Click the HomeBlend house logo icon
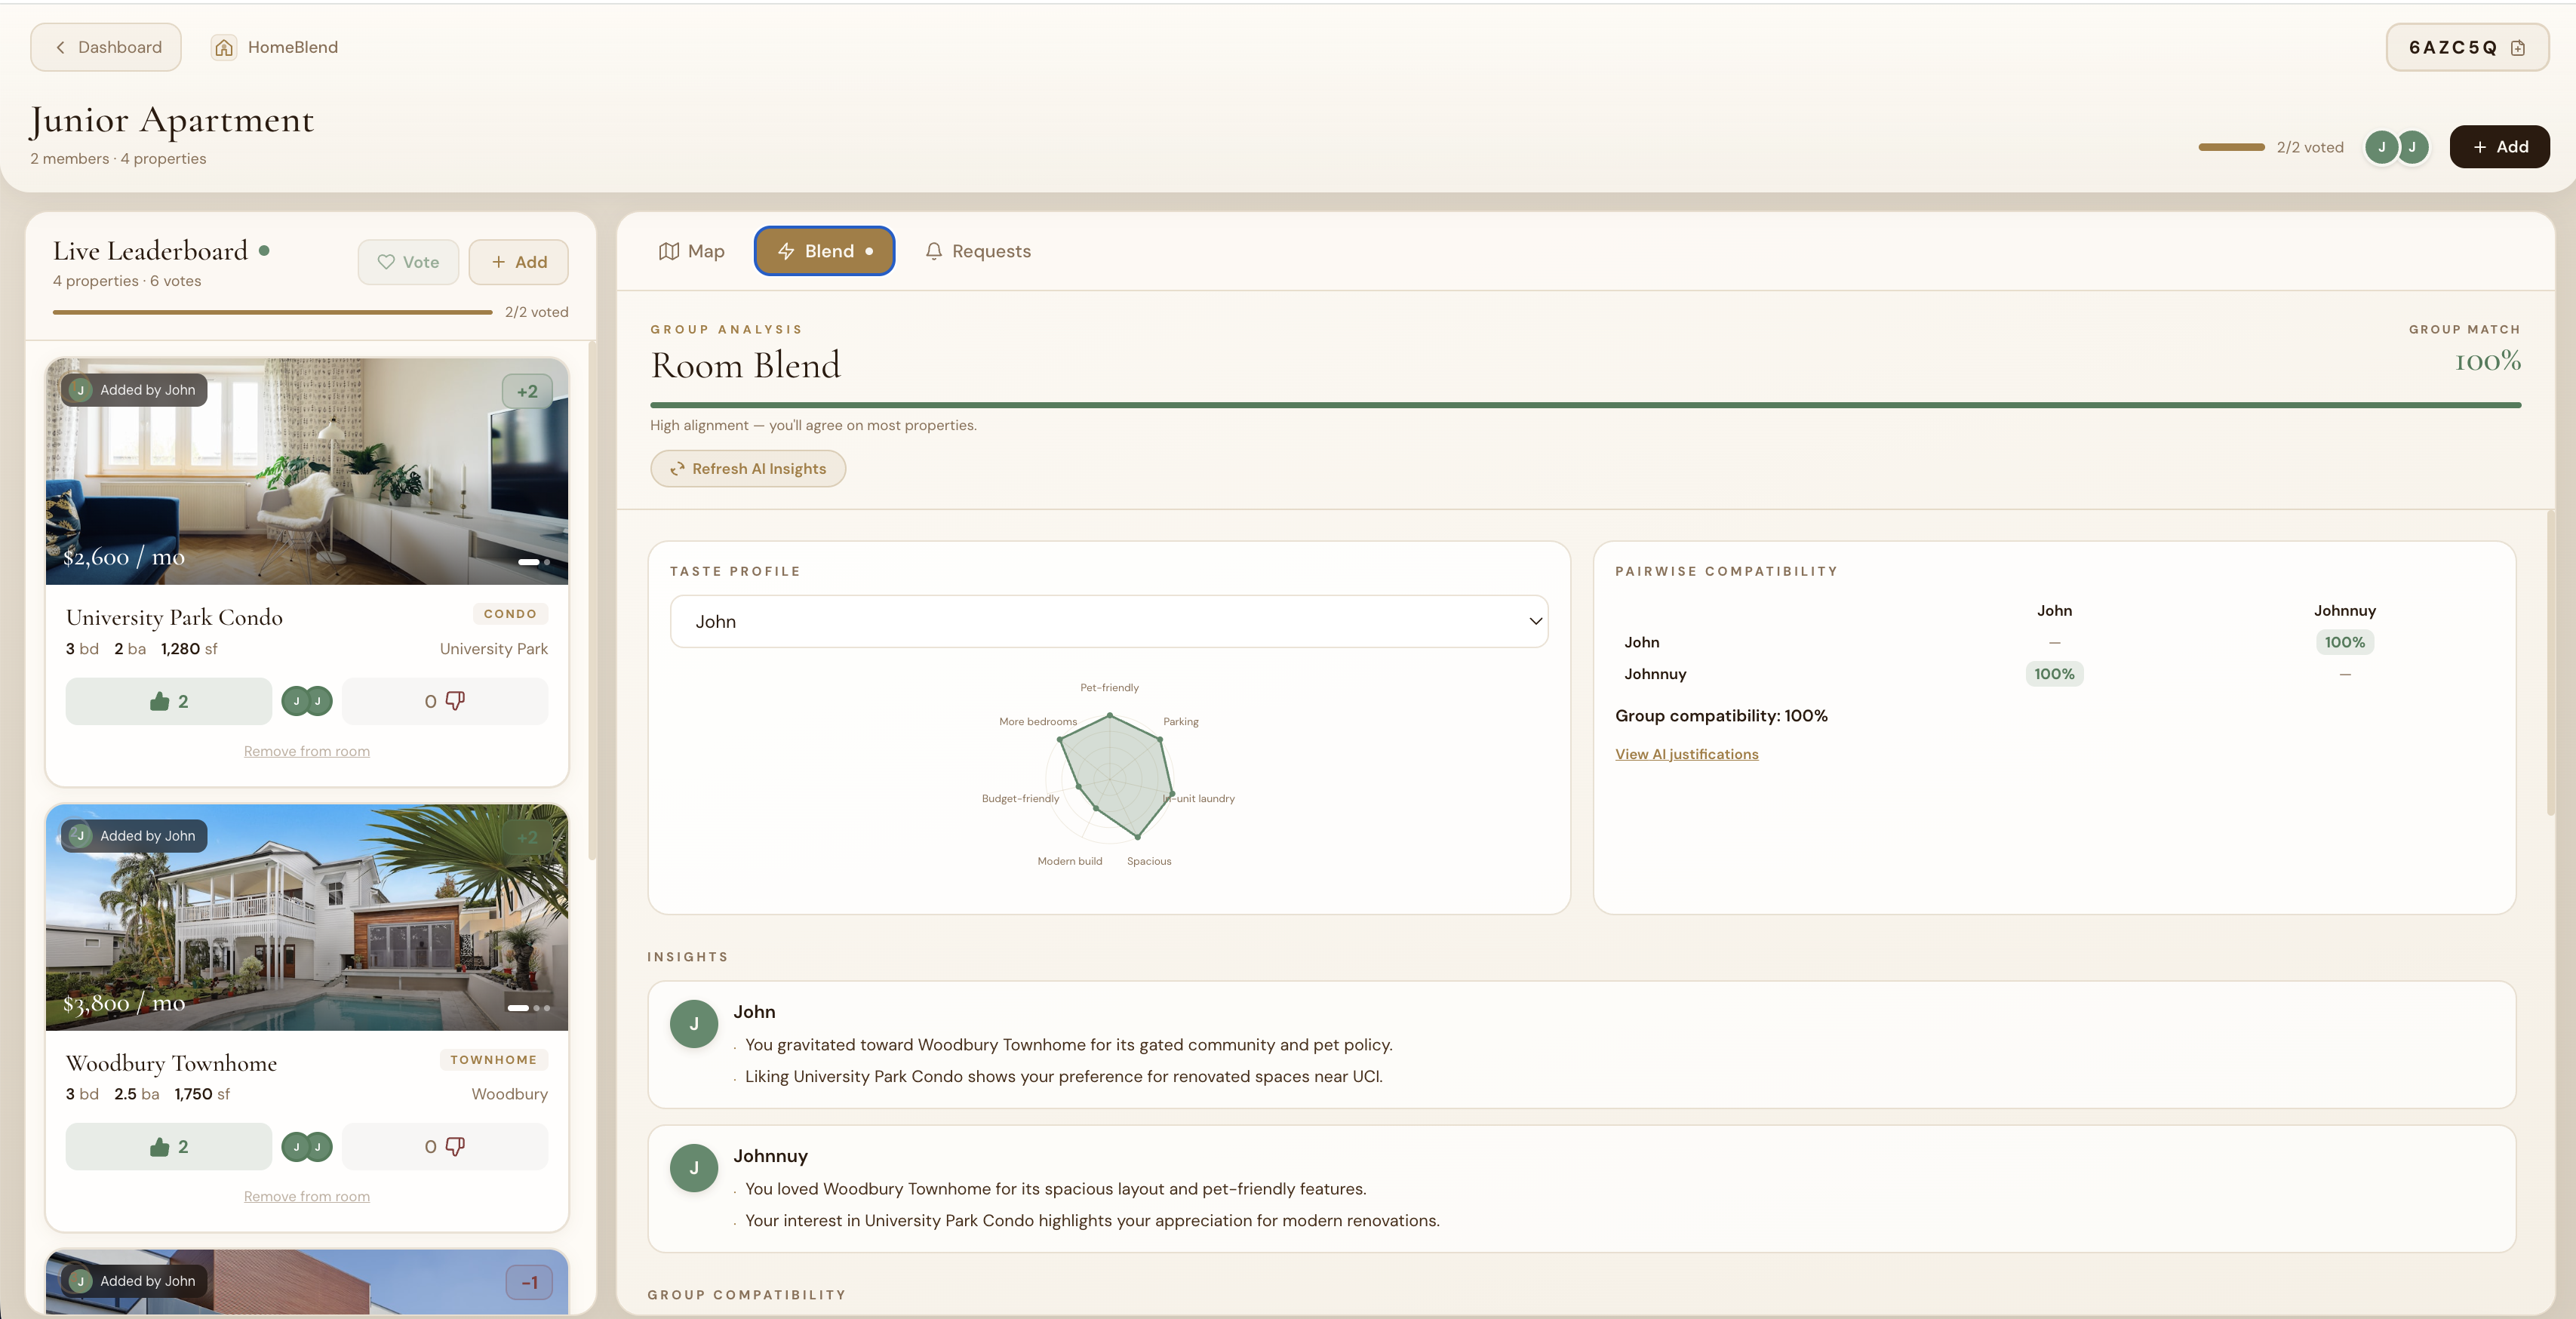2576x1319 pixels. [224, 47]
